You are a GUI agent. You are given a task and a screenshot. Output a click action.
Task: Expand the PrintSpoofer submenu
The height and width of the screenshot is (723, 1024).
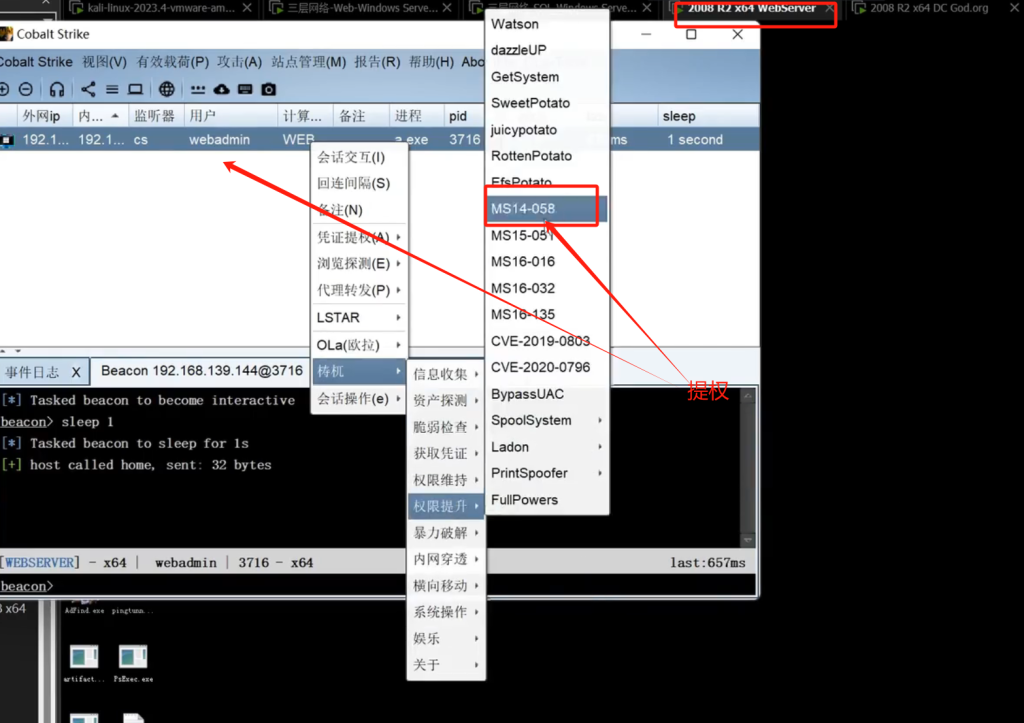pyautogui.click(x=546, y=474)
